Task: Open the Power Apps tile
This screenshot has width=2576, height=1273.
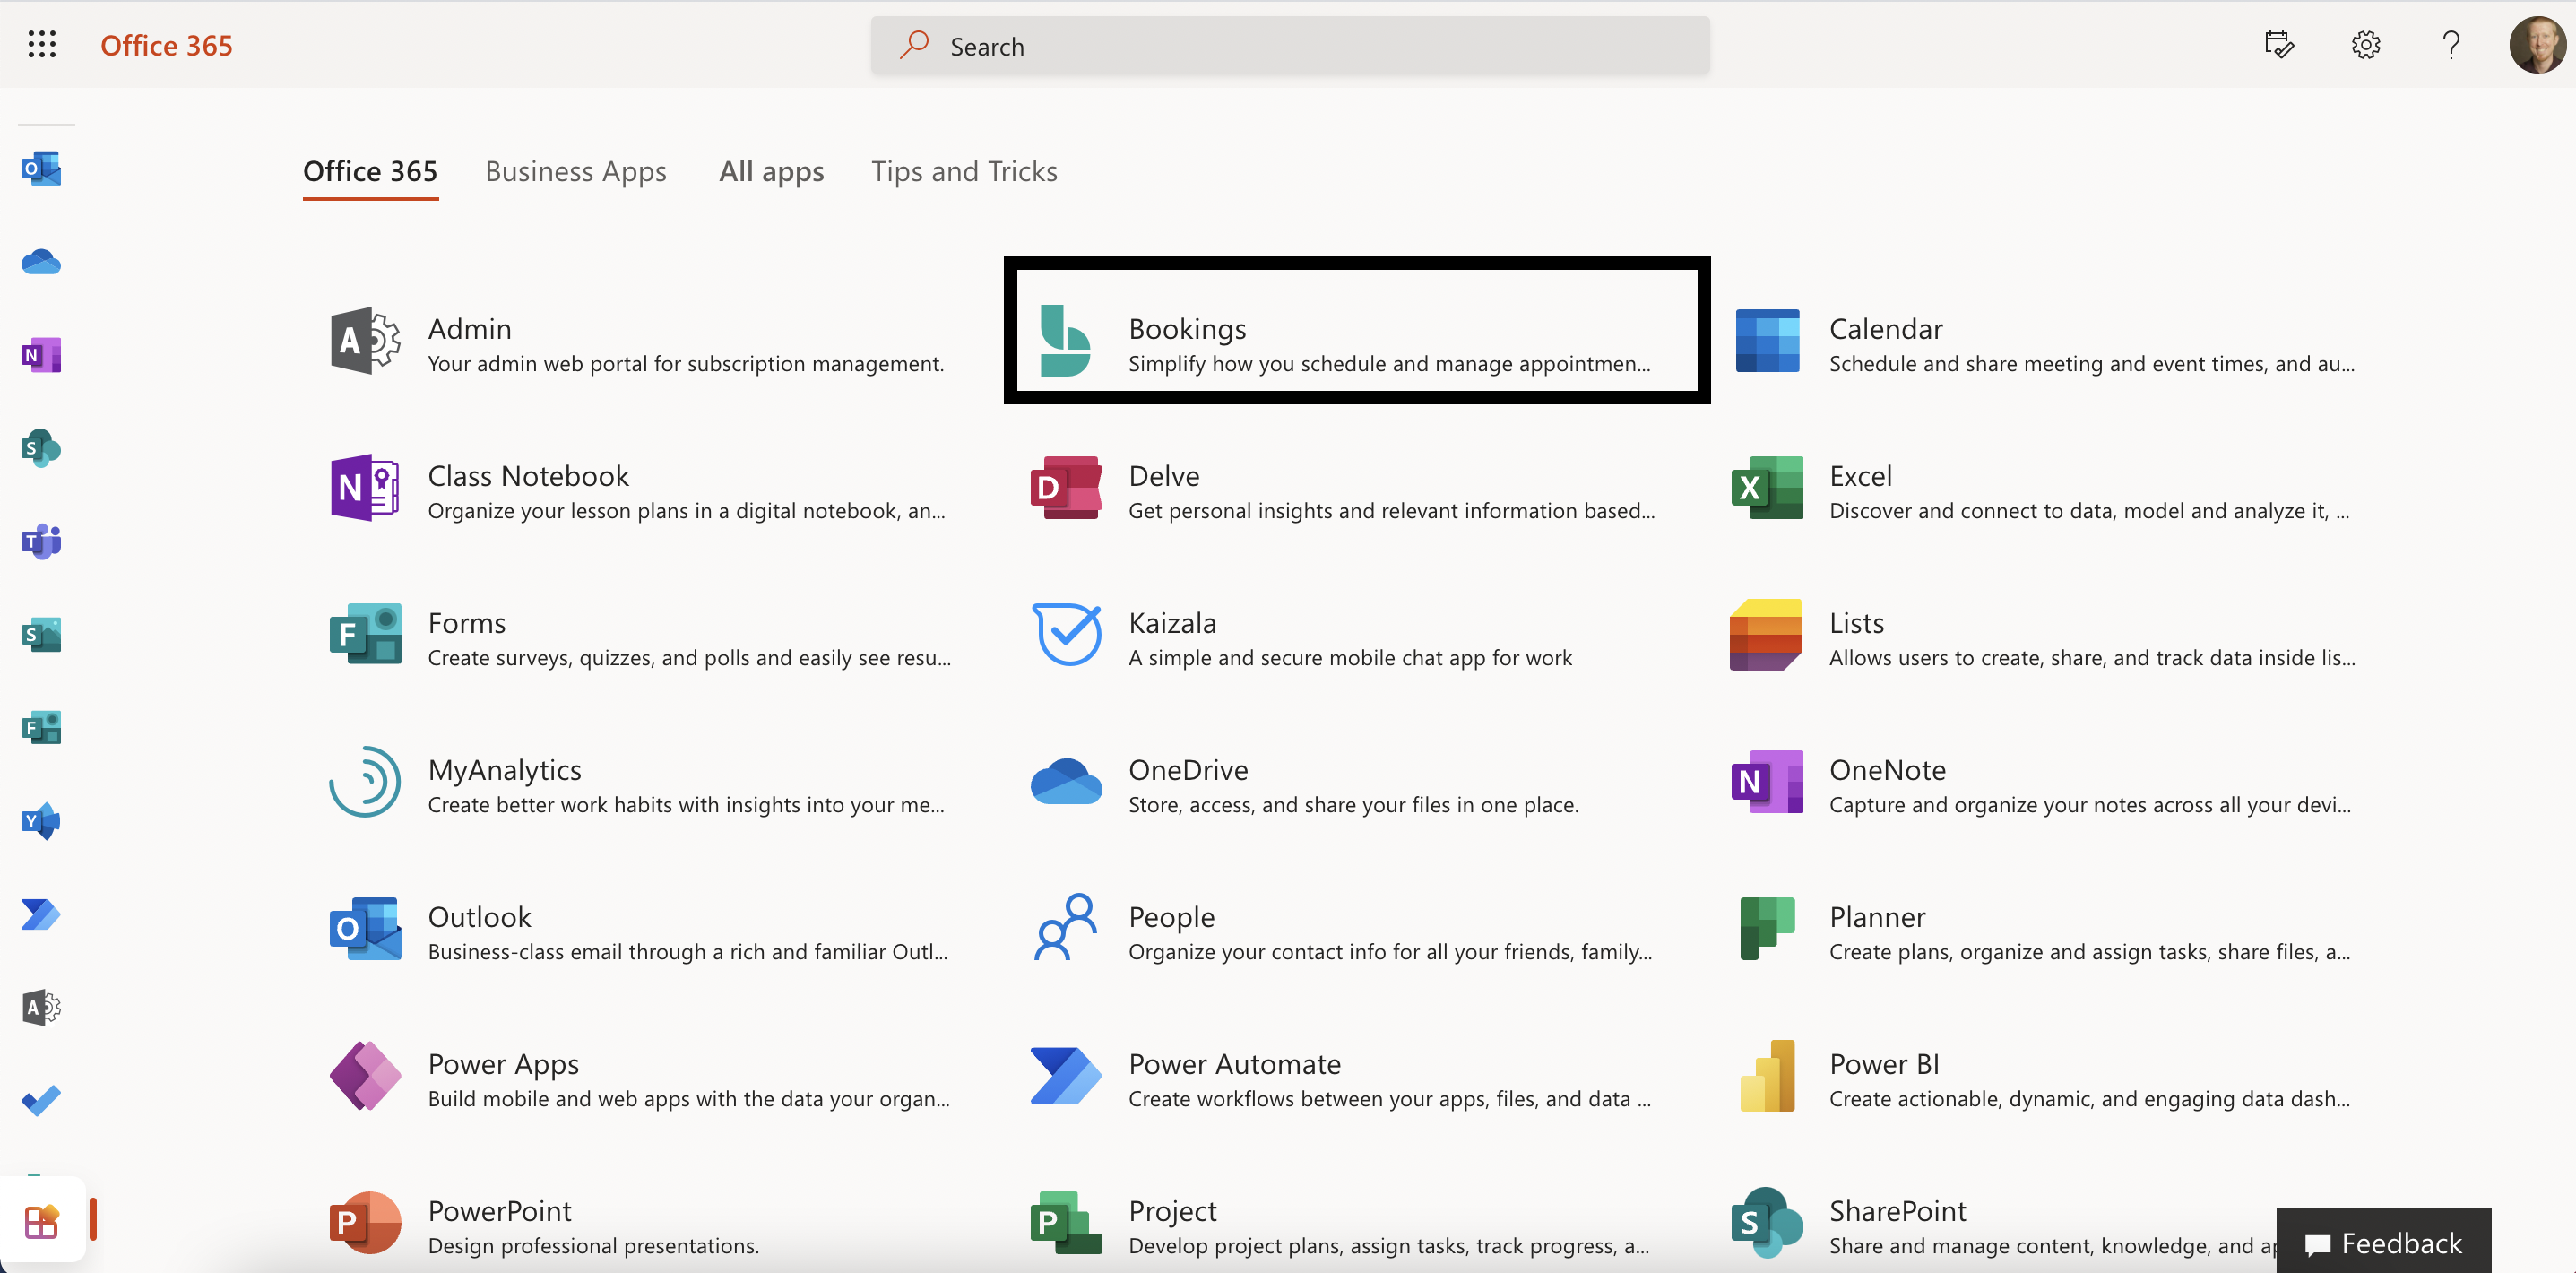Action: click(639, 1077)
